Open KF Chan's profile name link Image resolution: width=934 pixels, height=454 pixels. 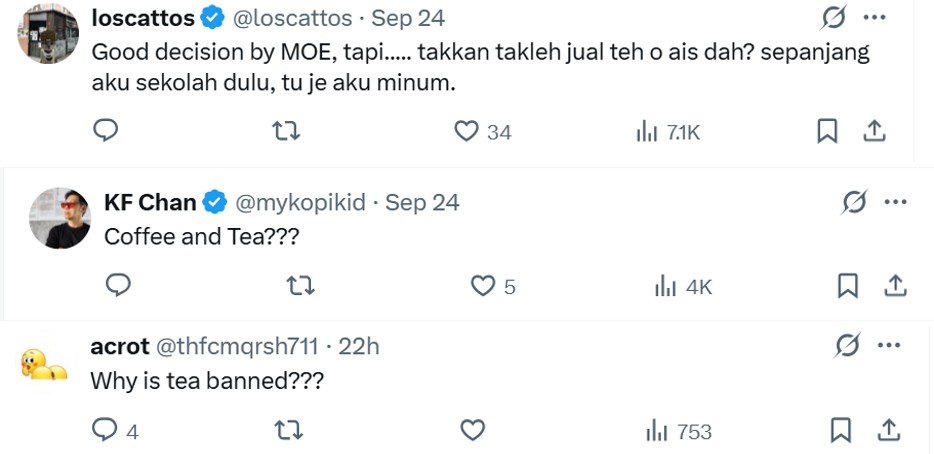pos(150,202)
